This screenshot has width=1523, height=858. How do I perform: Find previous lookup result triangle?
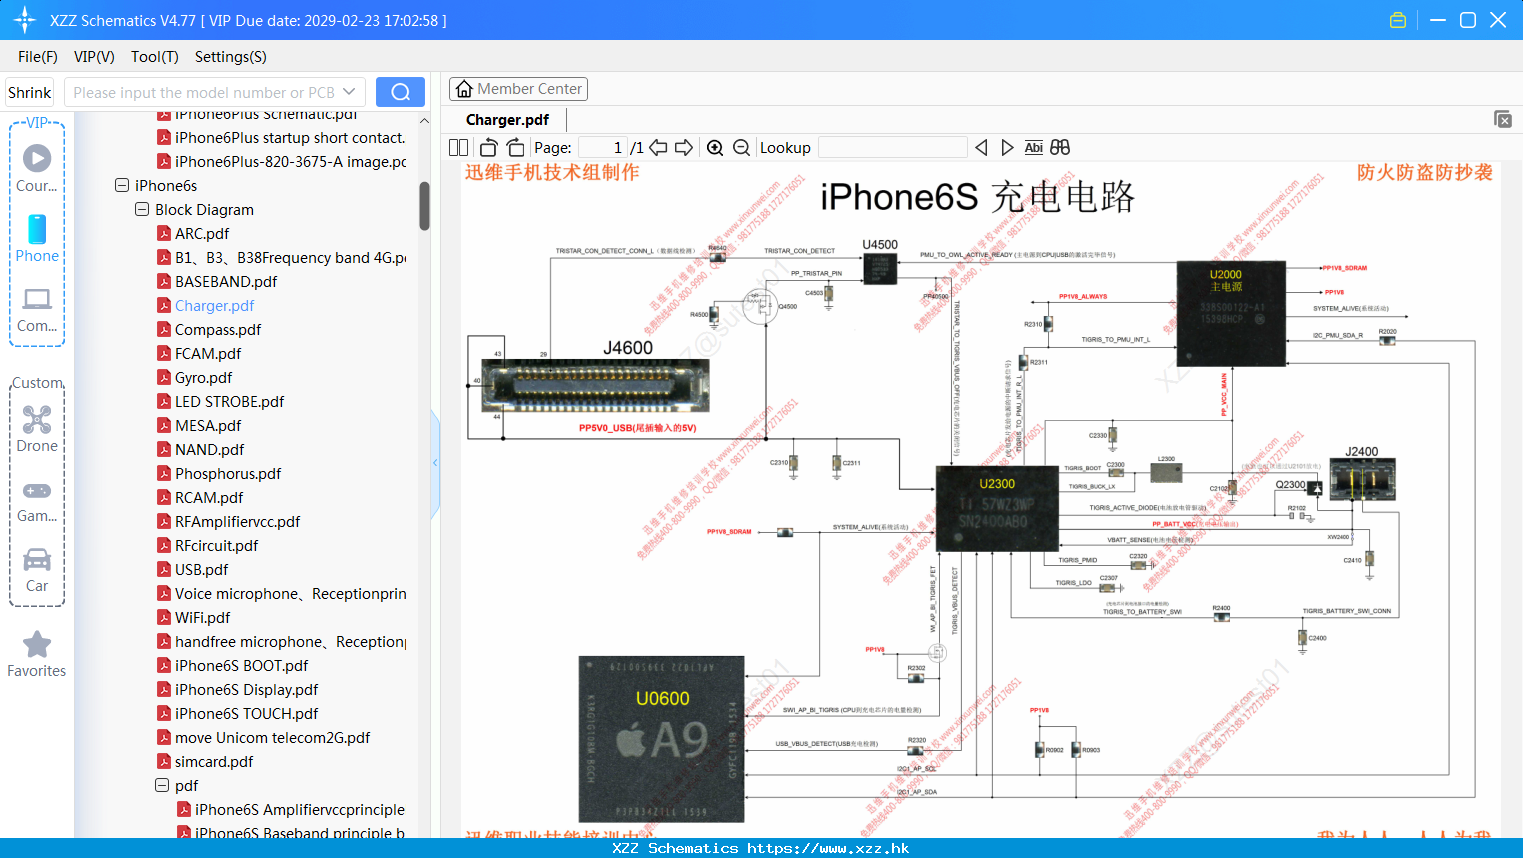pyautogui.click(x=981, y=147)
